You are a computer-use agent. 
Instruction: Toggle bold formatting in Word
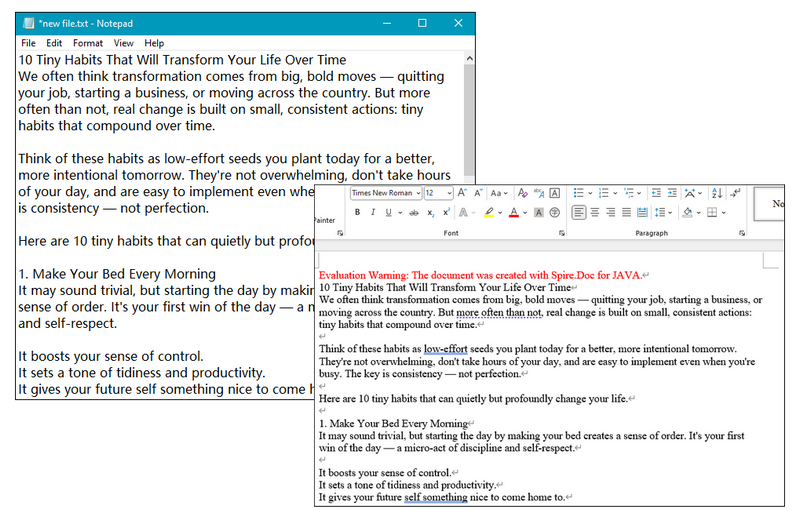click(x=357, y=212)
